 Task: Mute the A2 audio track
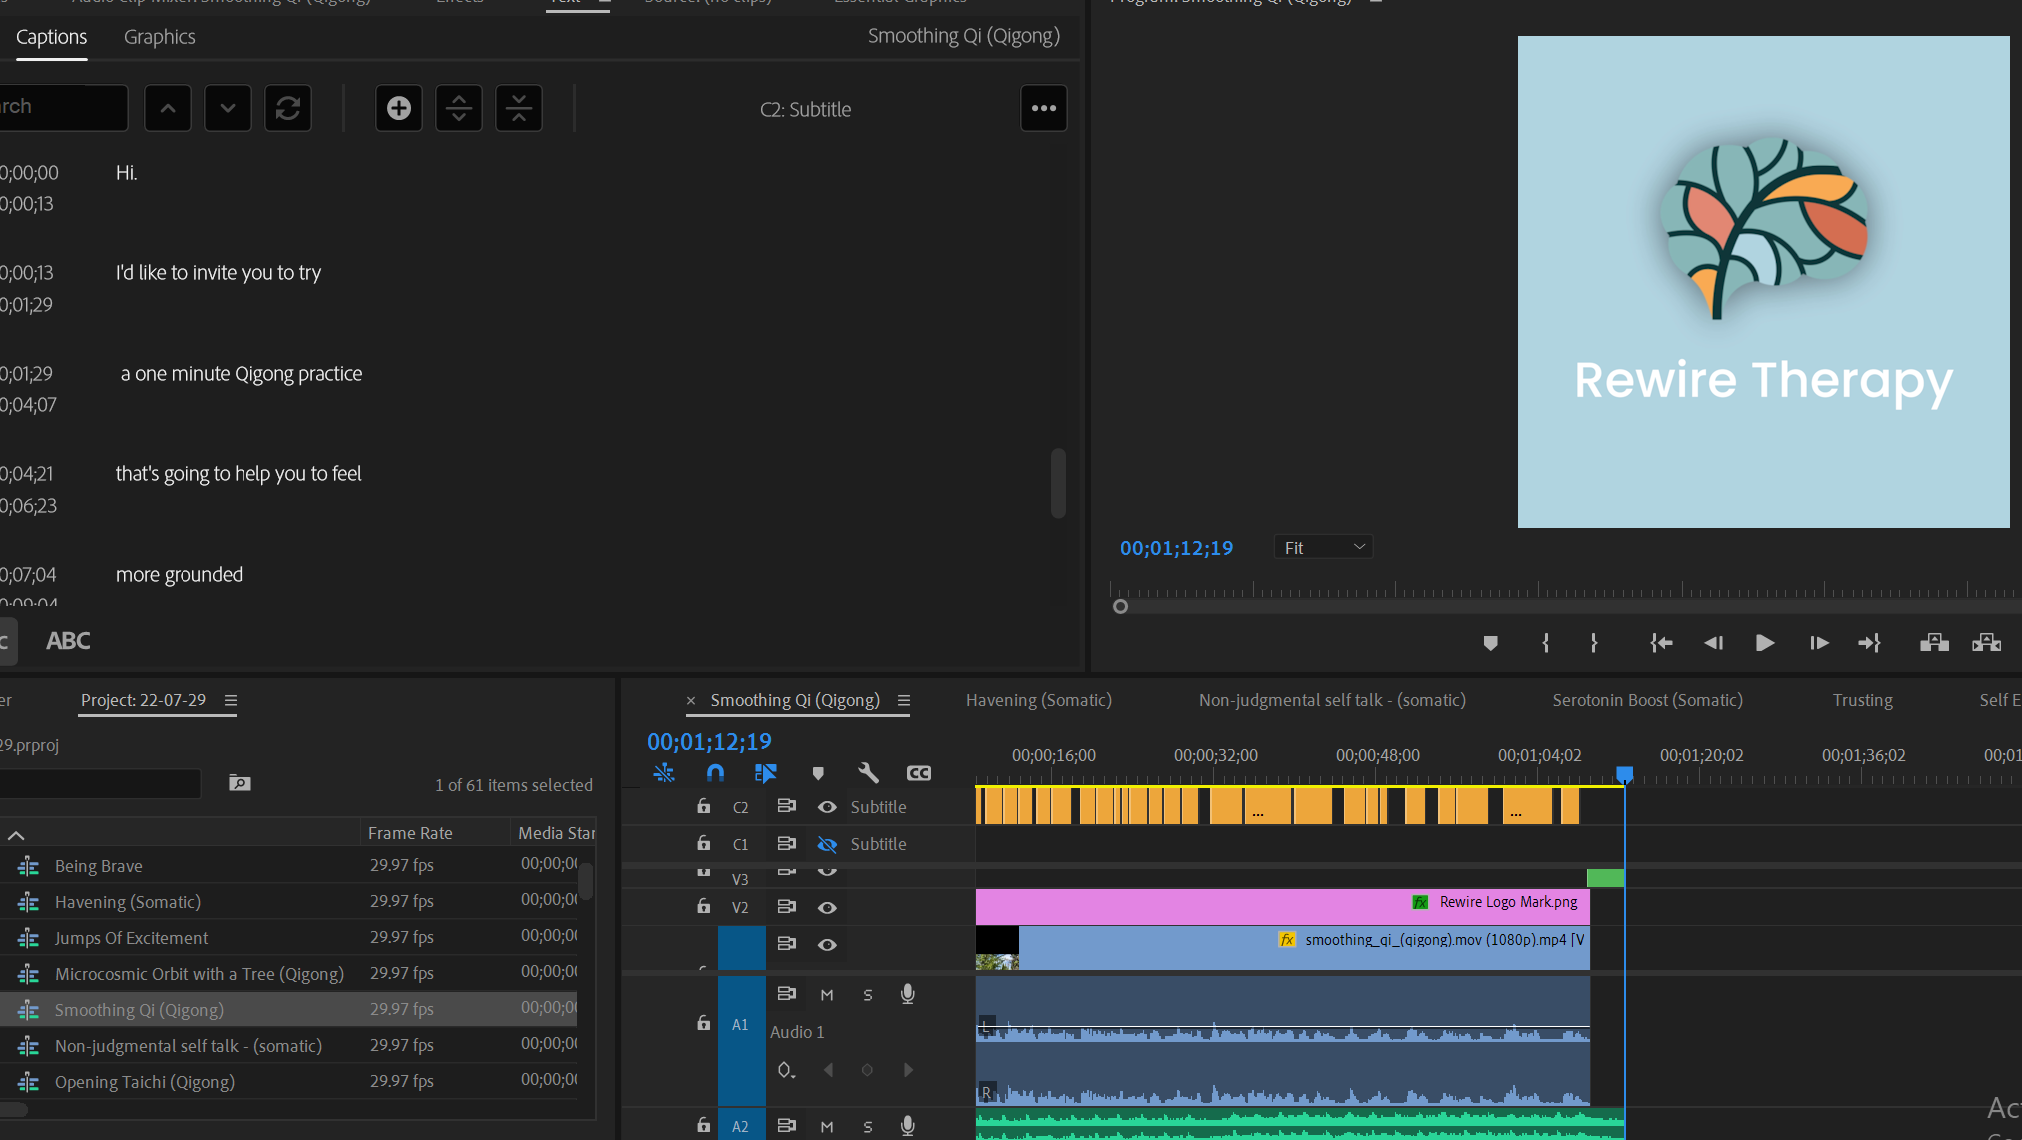coord(827,1127)
